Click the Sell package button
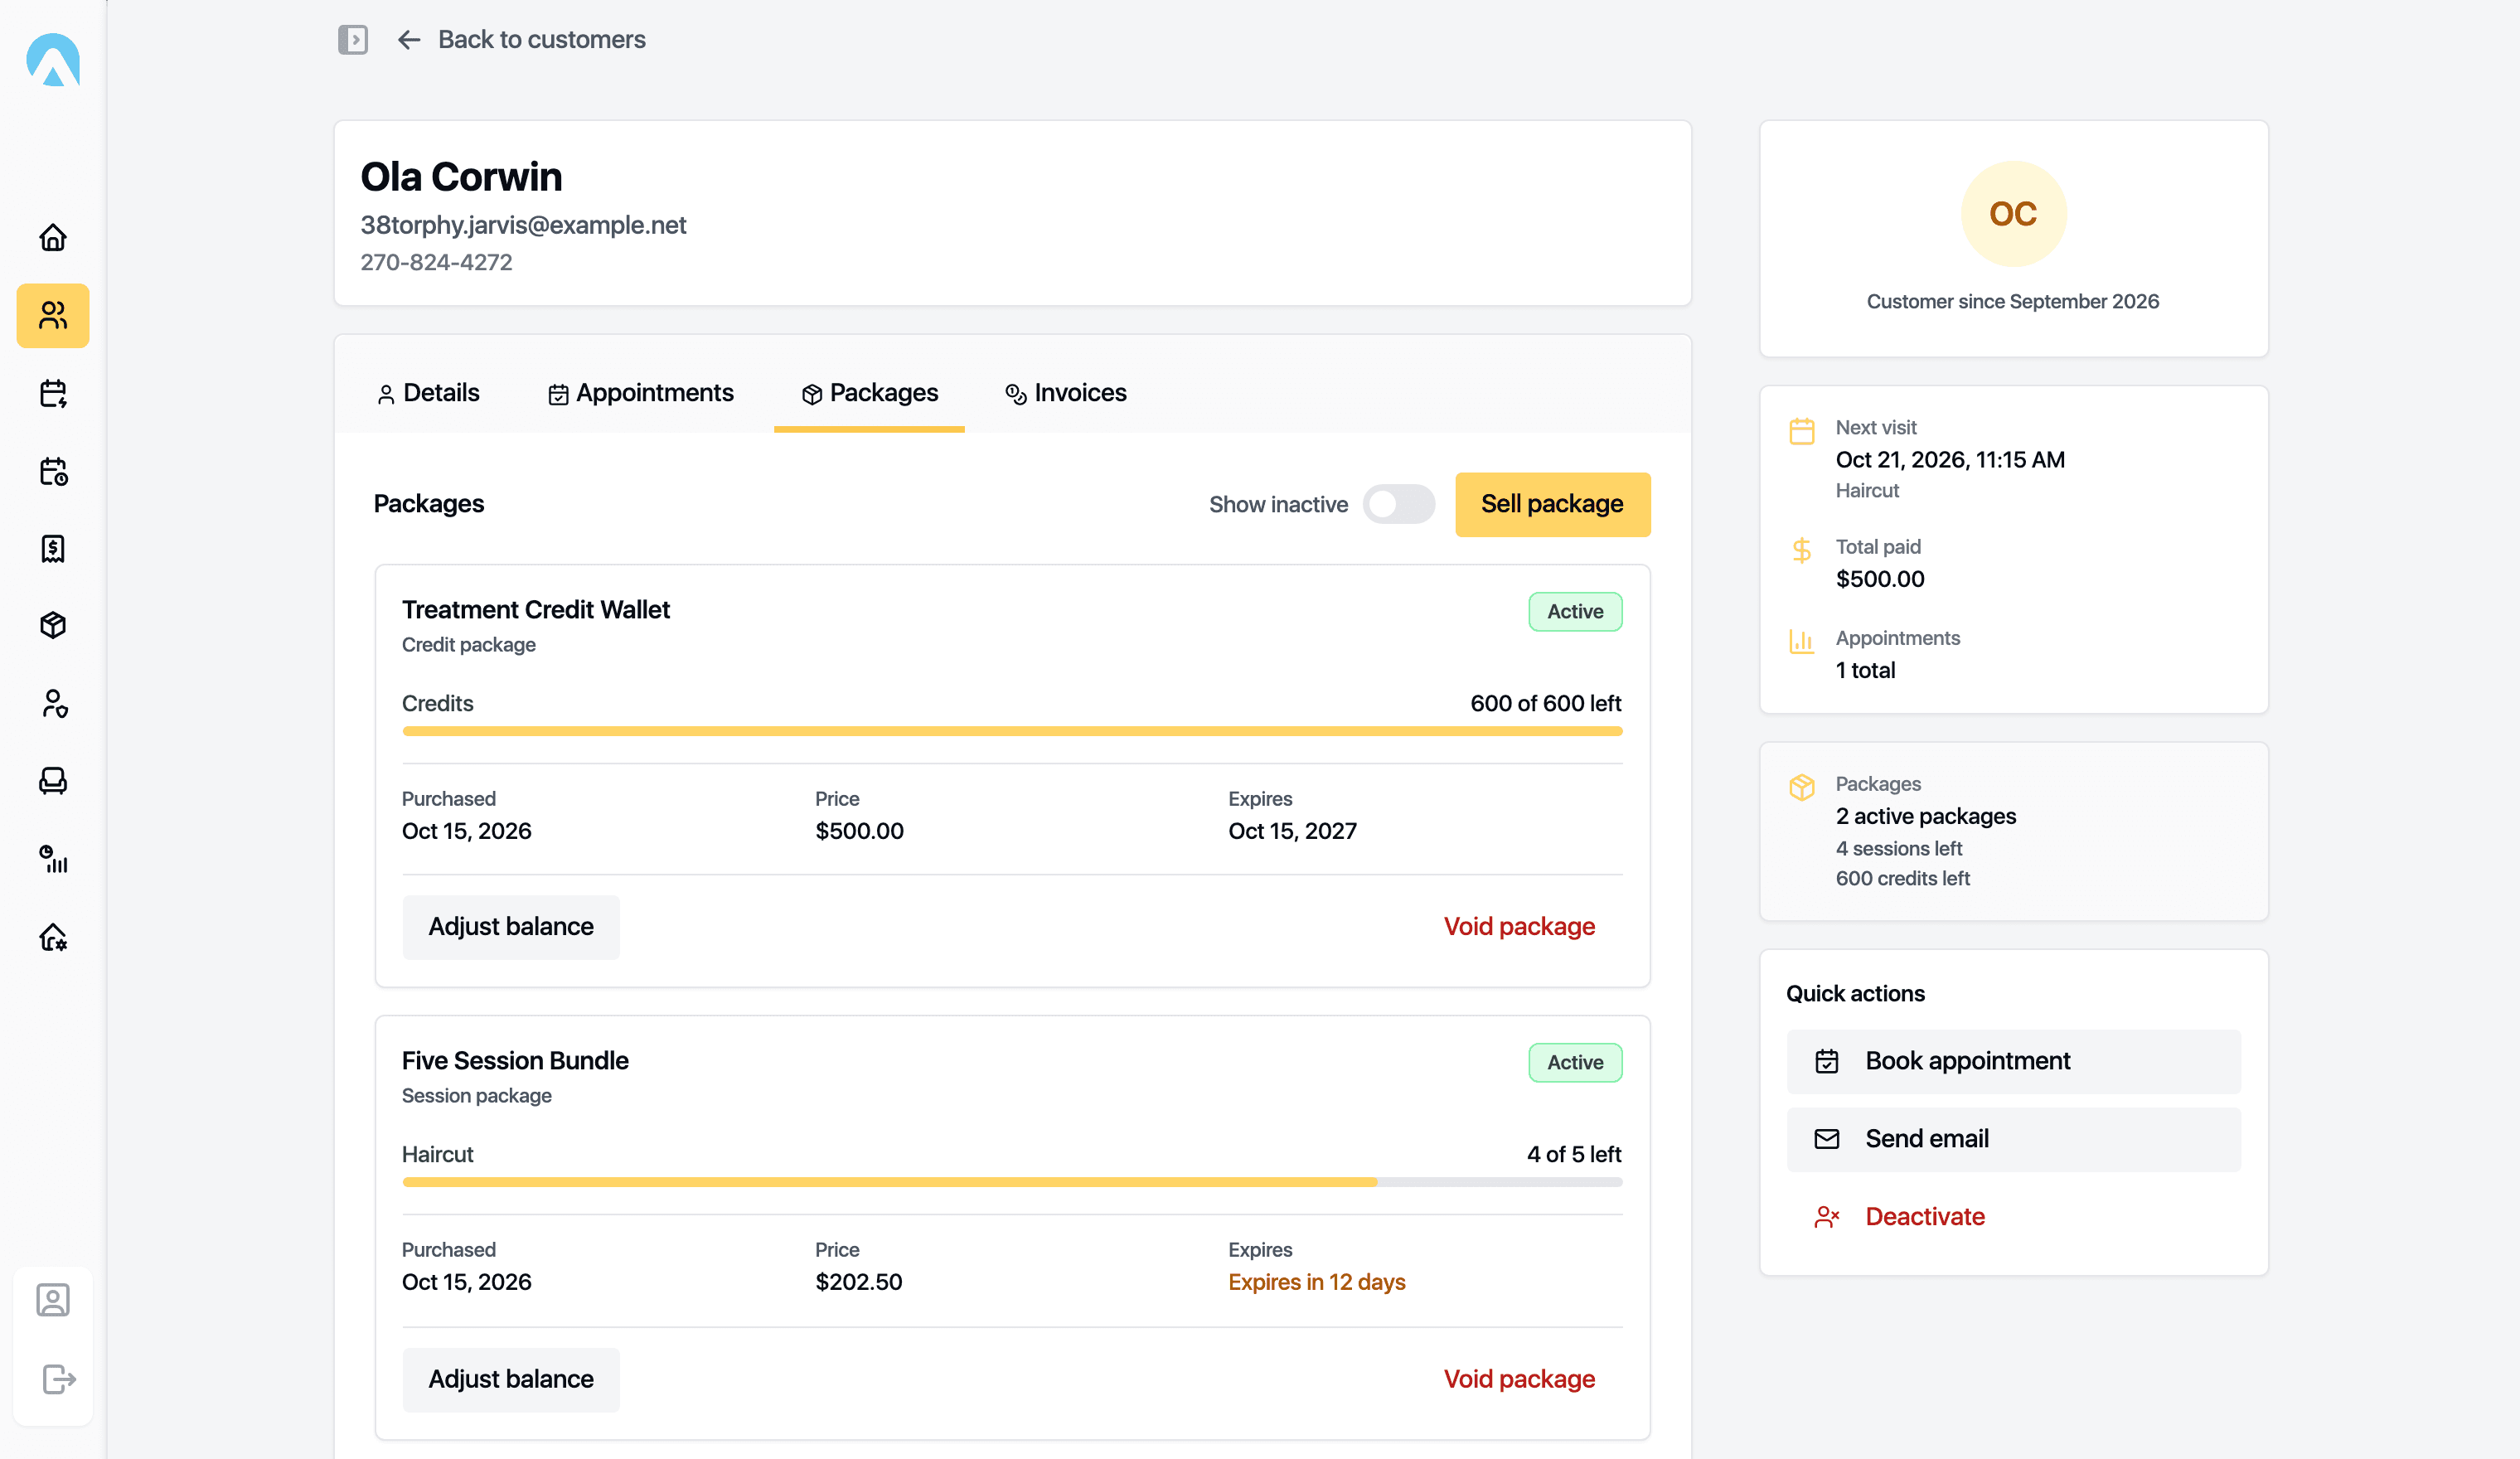 click(x=1552, y=504)
